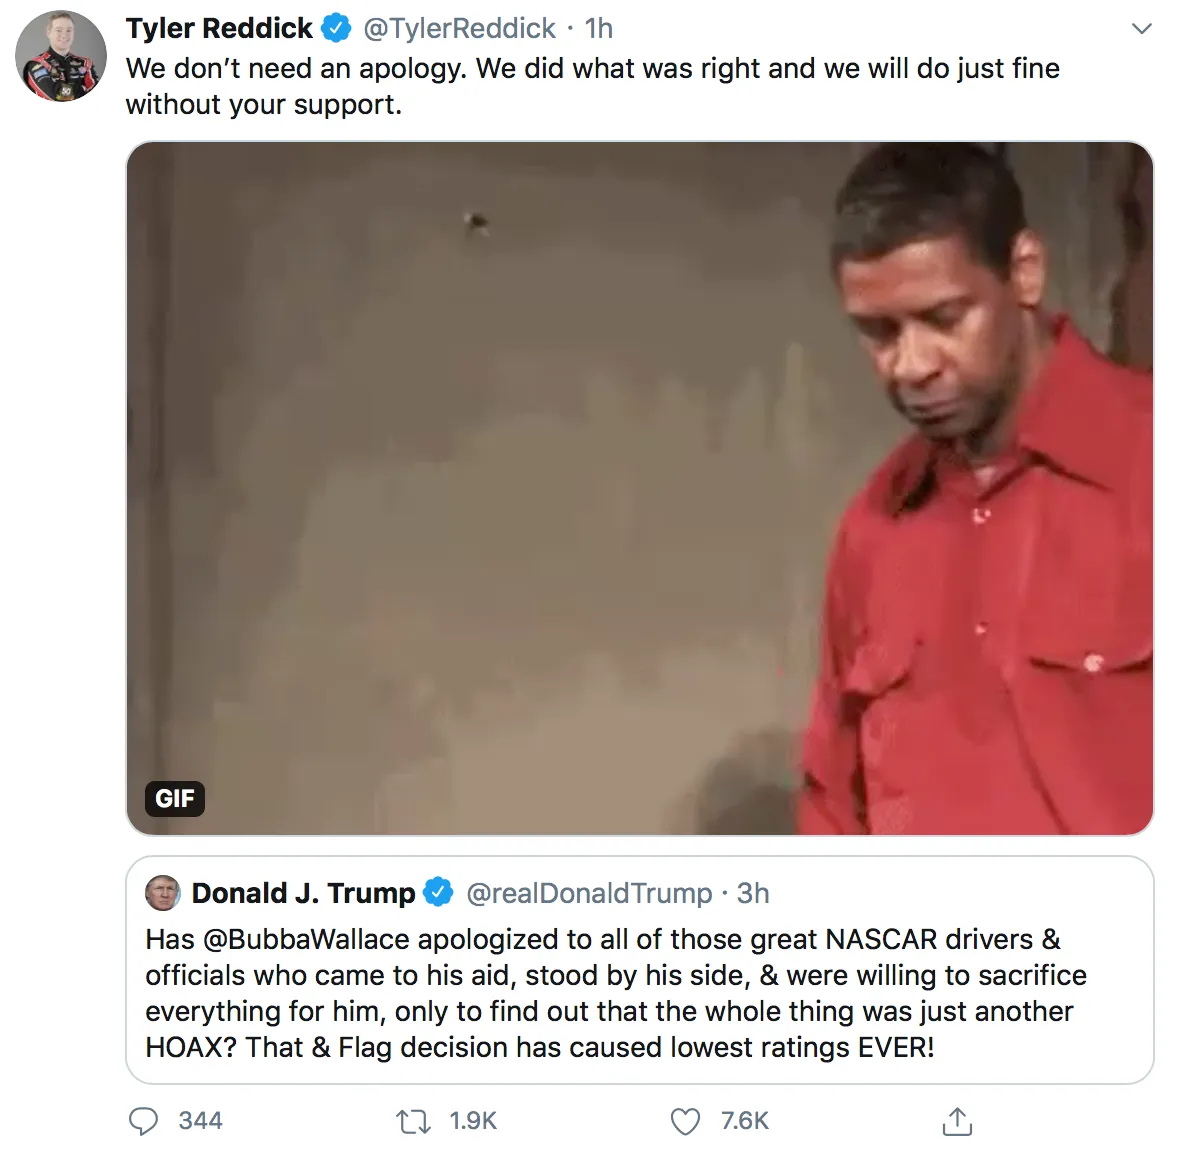
Task: Click the verified badge beside Donald J. Trump
Action: pyautogui.click(x=438, y=893)
